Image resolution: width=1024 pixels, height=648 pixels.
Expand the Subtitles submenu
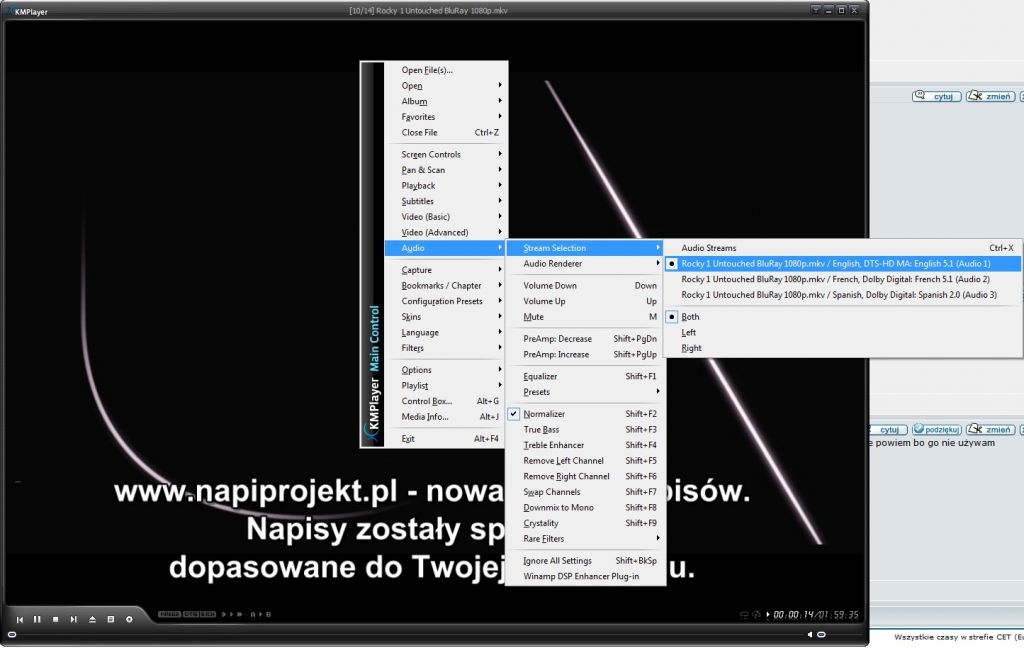[x=445, y=201]
